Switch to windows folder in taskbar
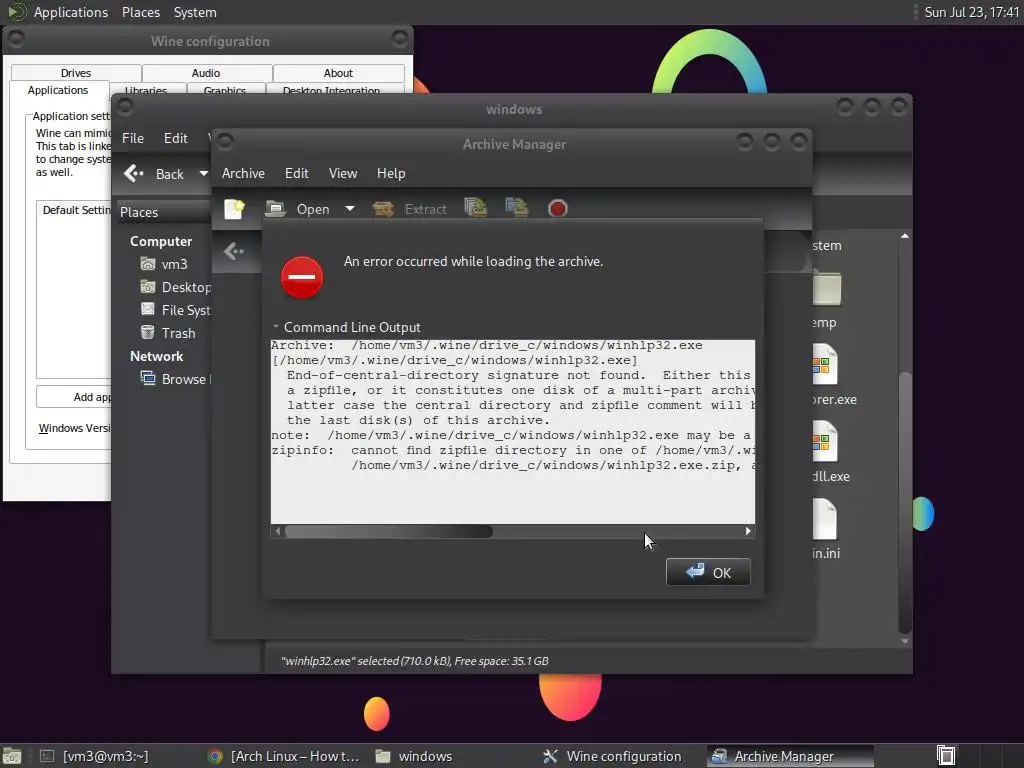 [414, 756]
